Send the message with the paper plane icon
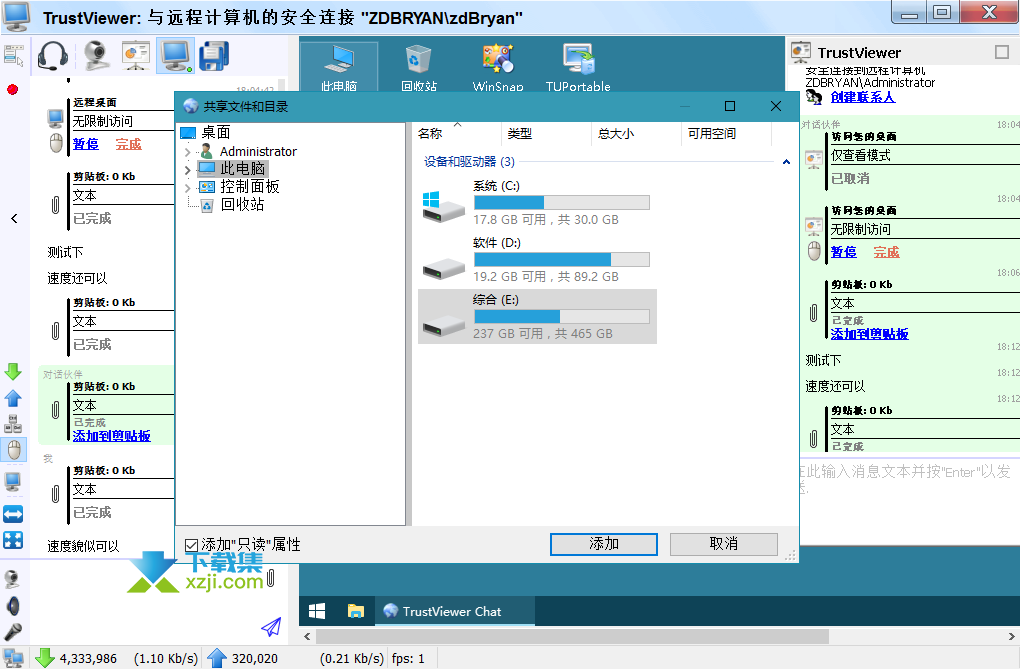 [x=271, y=627]
